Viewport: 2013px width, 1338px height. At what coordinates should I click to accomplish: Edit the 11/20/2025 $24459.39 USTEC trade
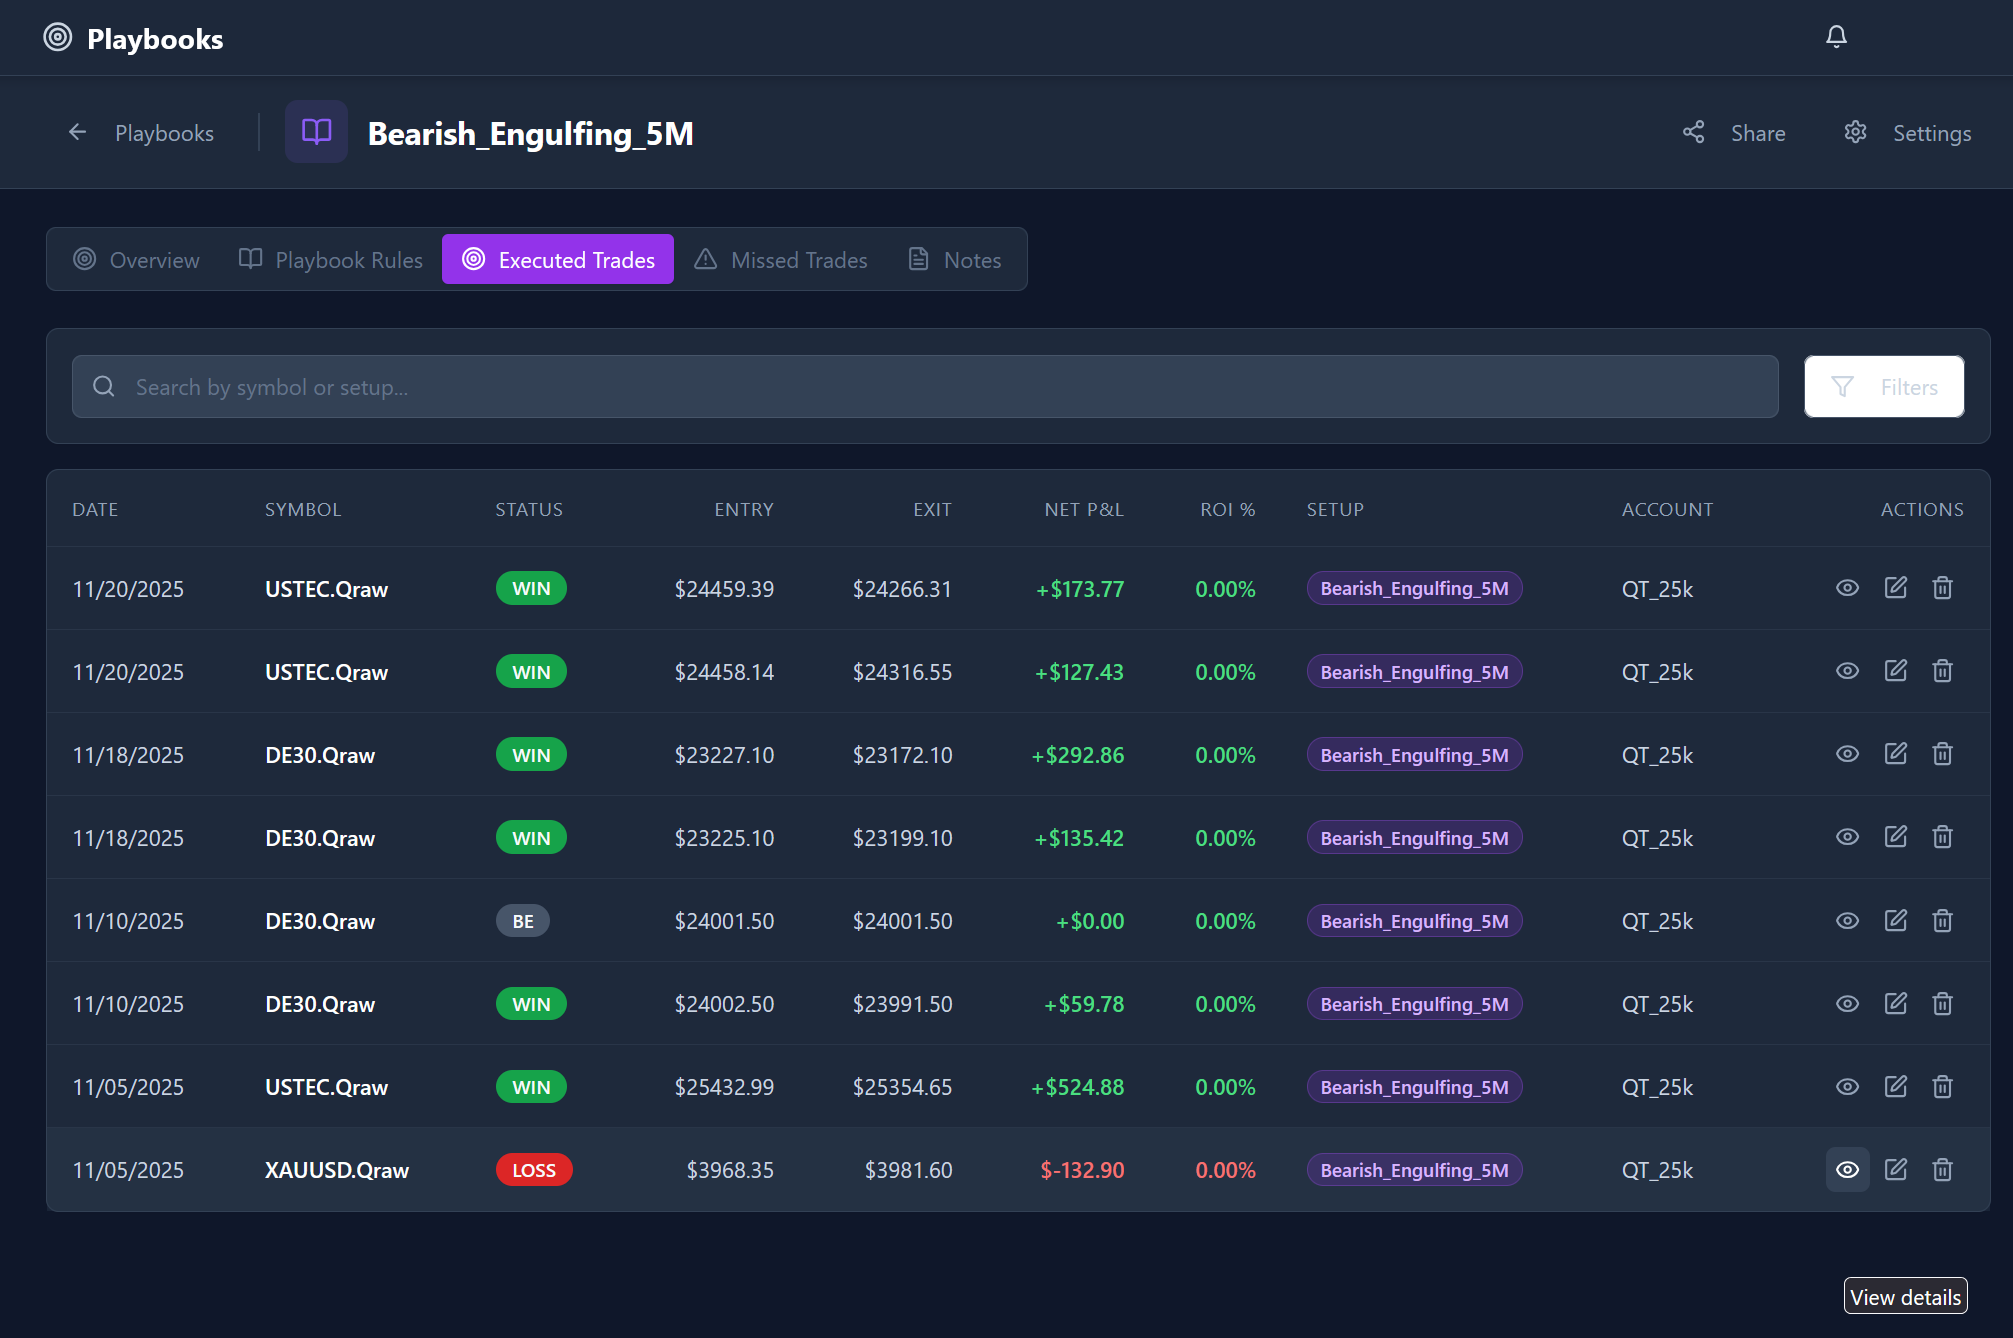pyautogui.click(x=1895, y=588)
